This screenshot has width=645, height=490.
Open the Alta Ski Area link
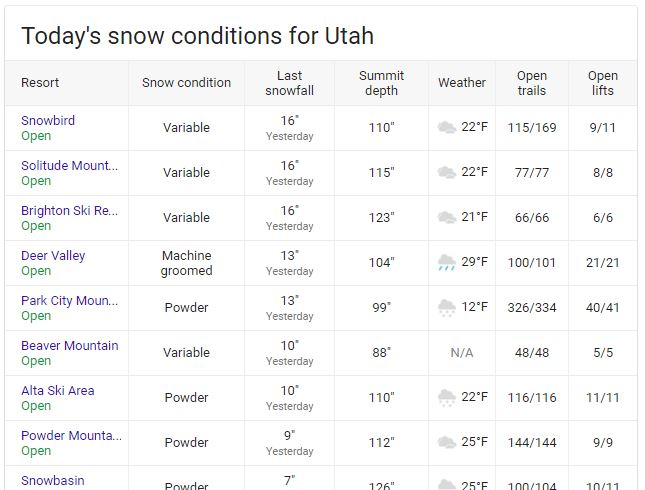[58, 390]
